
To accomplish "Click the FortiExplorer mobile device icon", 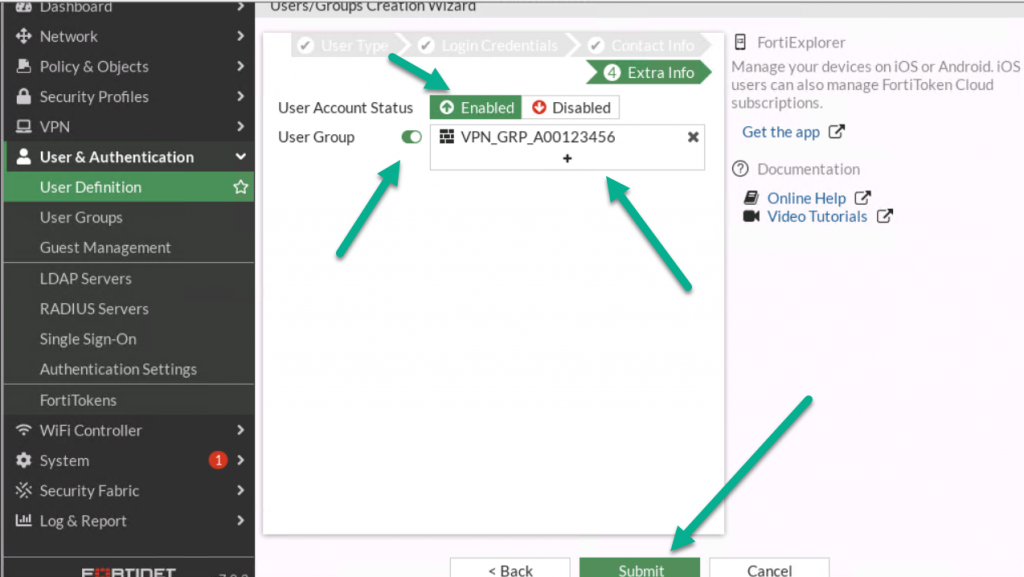I will pos(741,42).
